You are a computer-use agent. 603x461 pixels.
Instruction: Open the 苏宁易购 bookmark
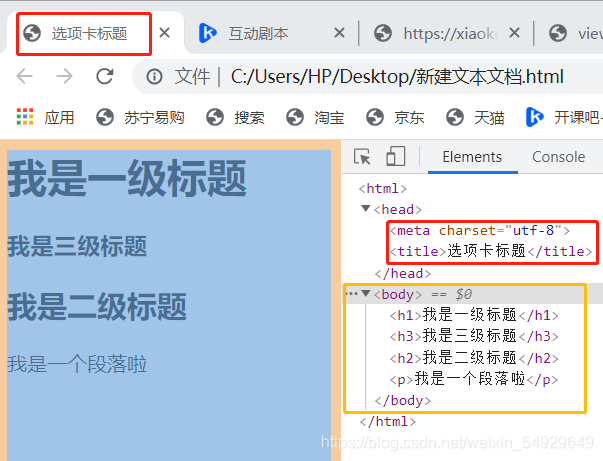coord(140,117)
